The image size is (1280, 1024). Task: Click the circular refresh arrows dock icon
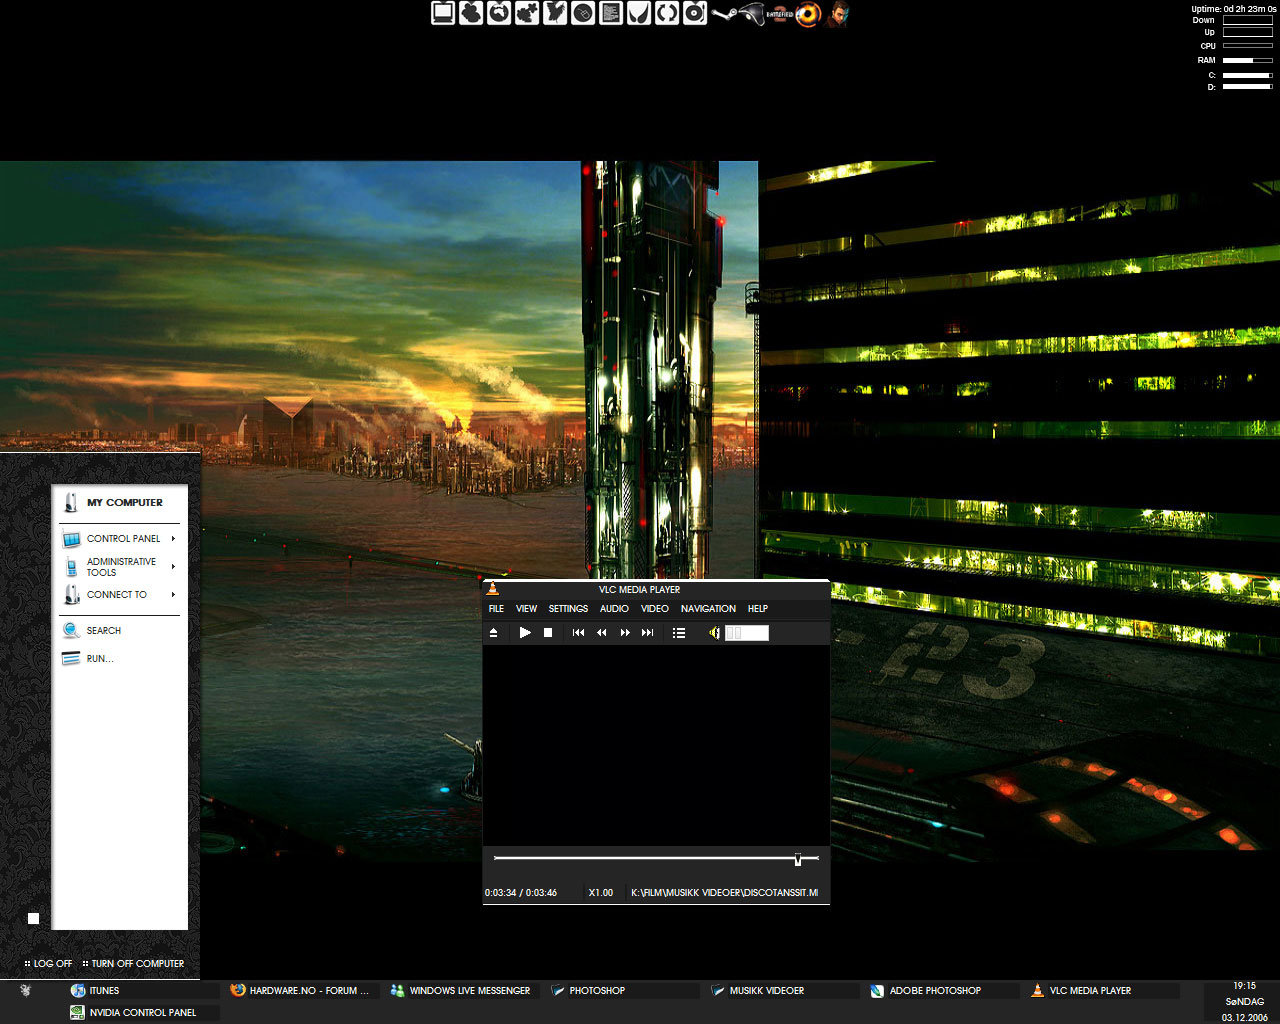tap(667, 13)
